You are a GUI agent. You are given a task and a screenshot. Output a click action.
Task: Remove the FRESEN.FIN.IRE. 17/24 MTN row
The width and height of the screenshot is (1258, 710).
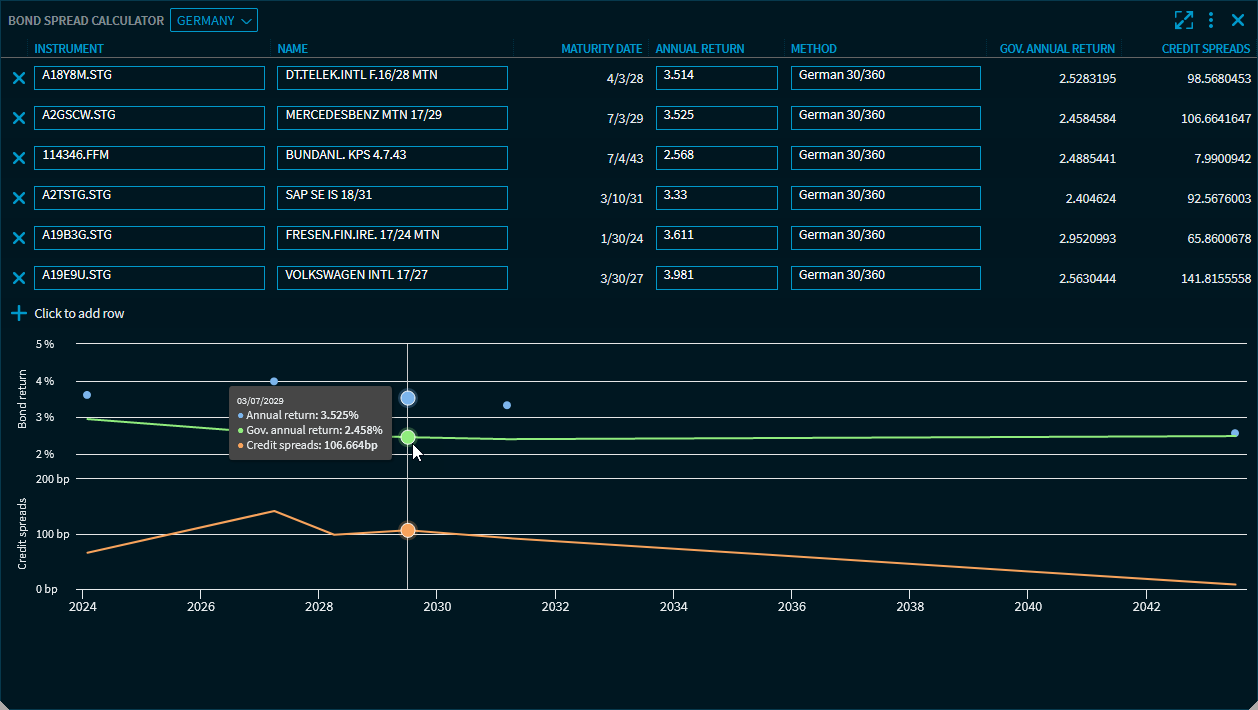(x=18, y=238)
